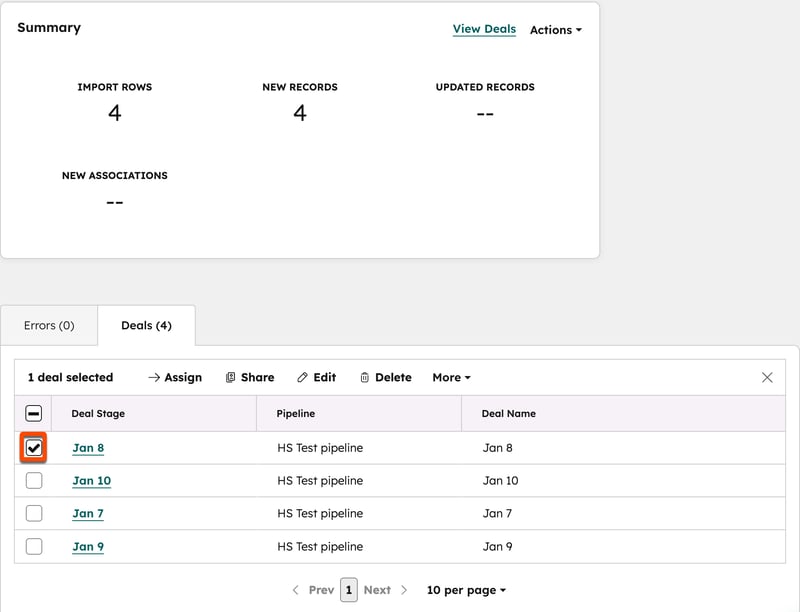This screenshot has width=800, height=612.
Task: Open the Jan 7 deal
Action: click(x=85, y=514)
